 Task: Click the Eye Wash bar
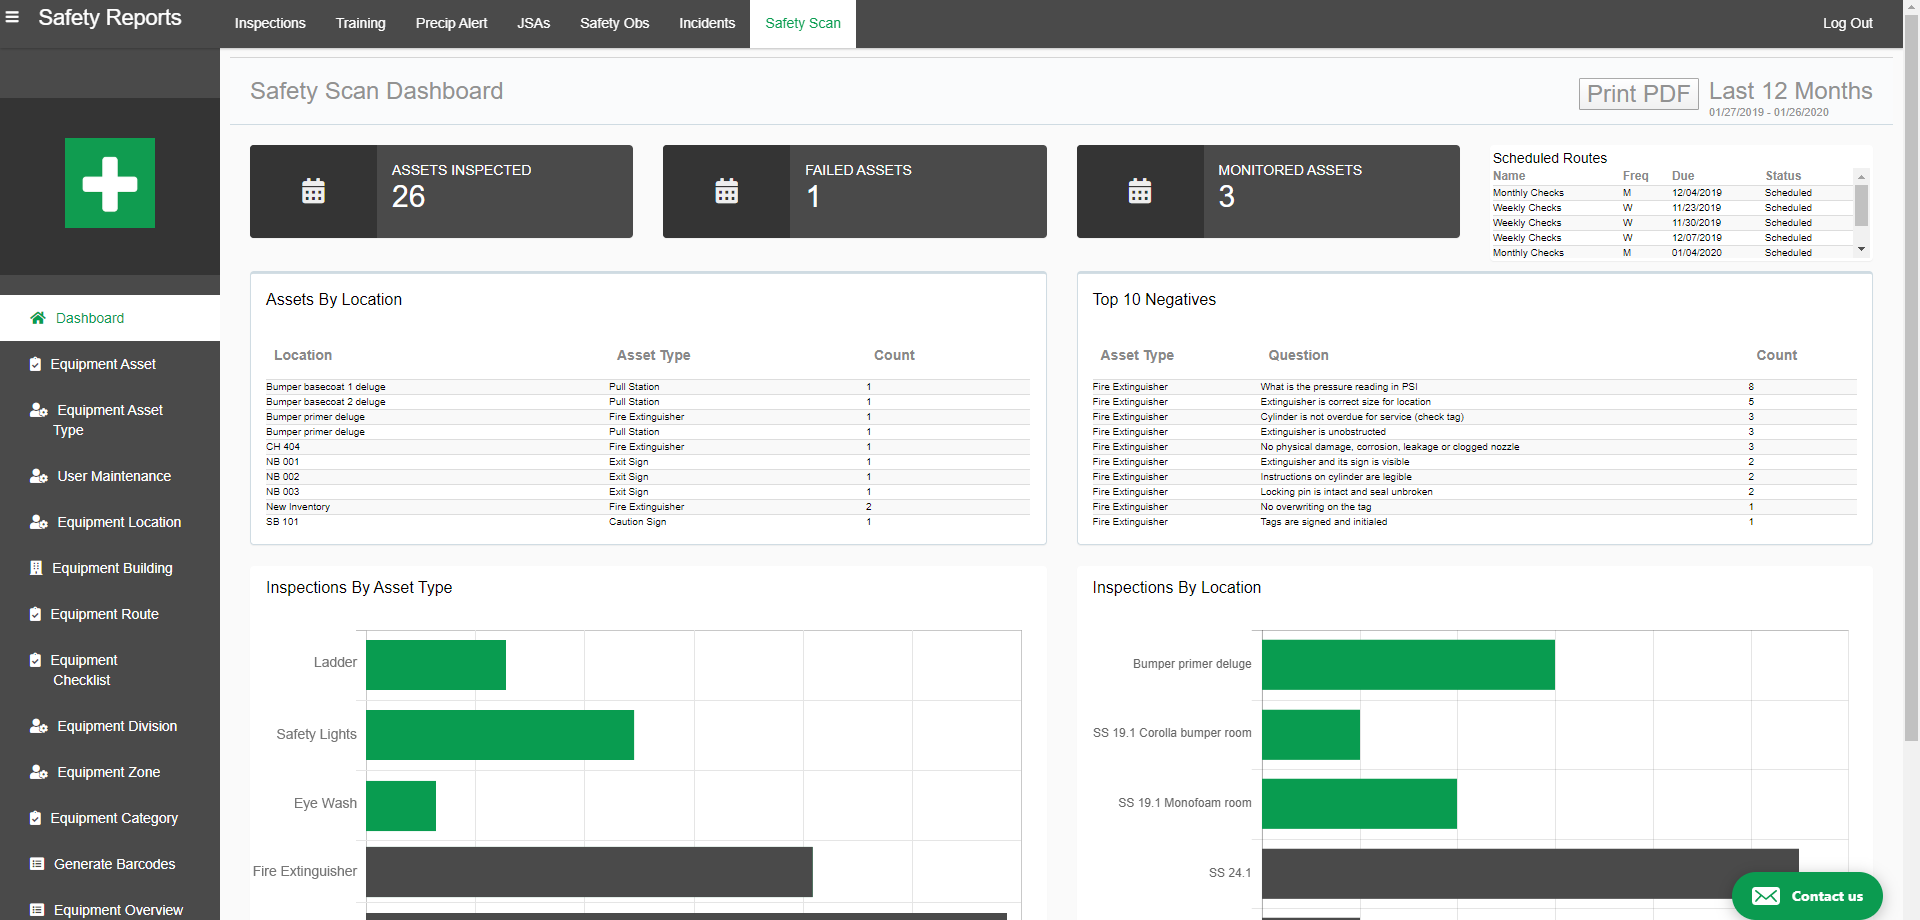[401, 806]
